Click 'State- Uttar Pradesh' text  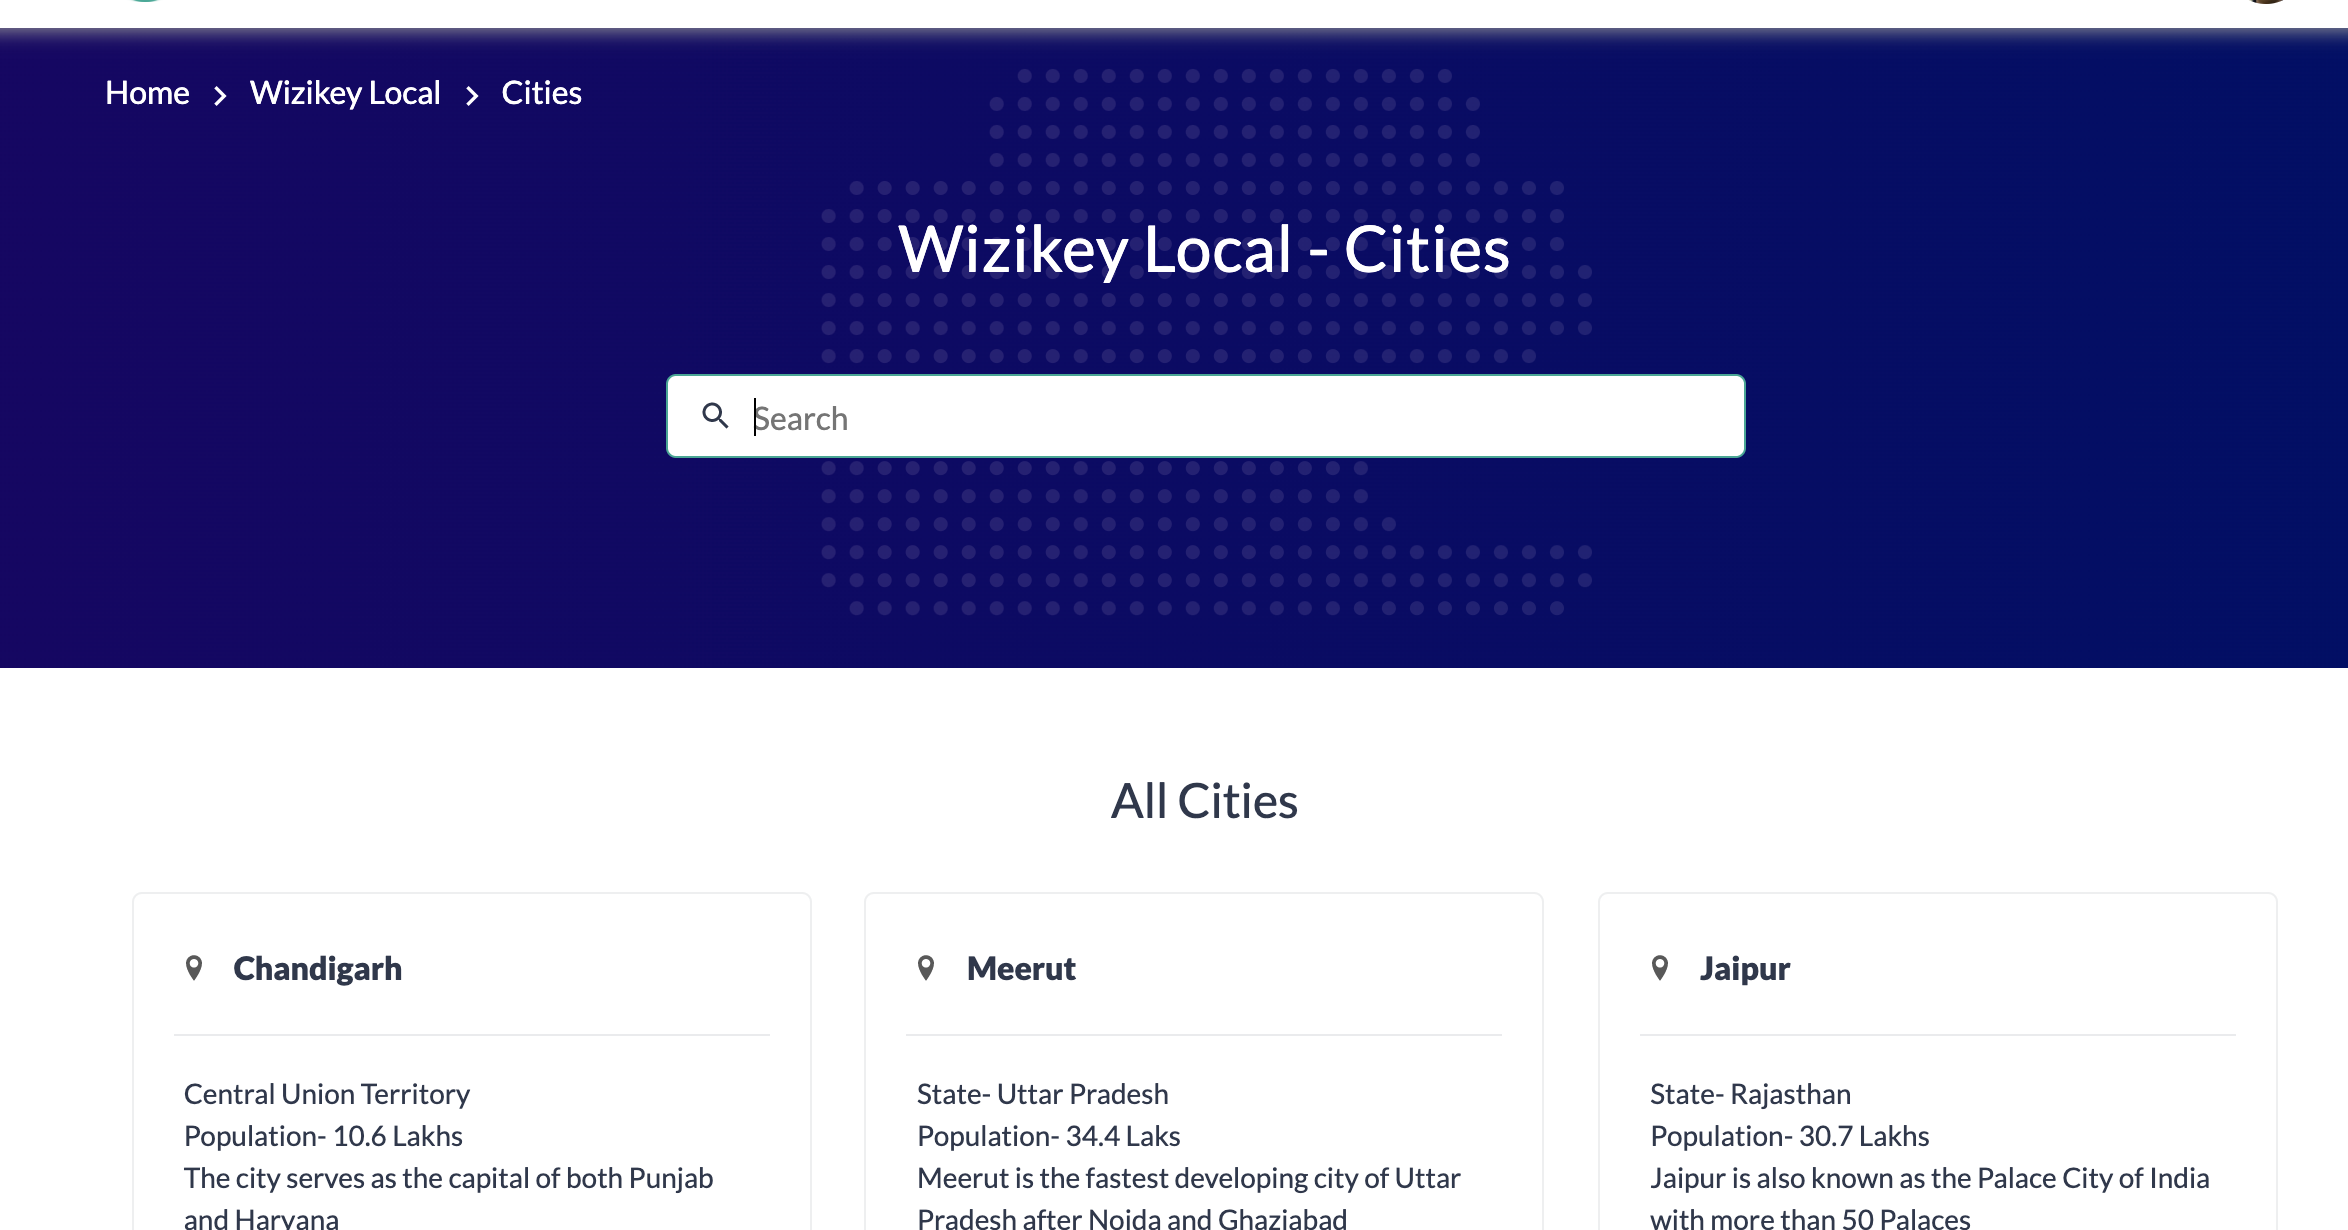(1042, 1094)
